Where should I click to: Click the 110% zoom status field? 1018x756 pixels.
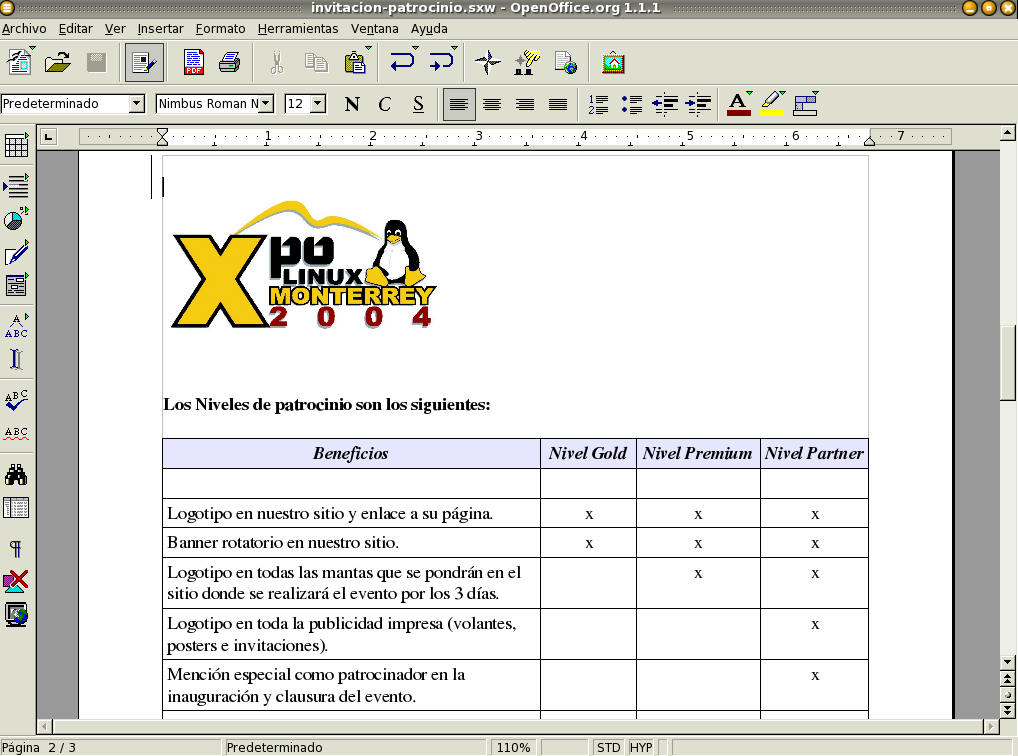click(513, 747)
